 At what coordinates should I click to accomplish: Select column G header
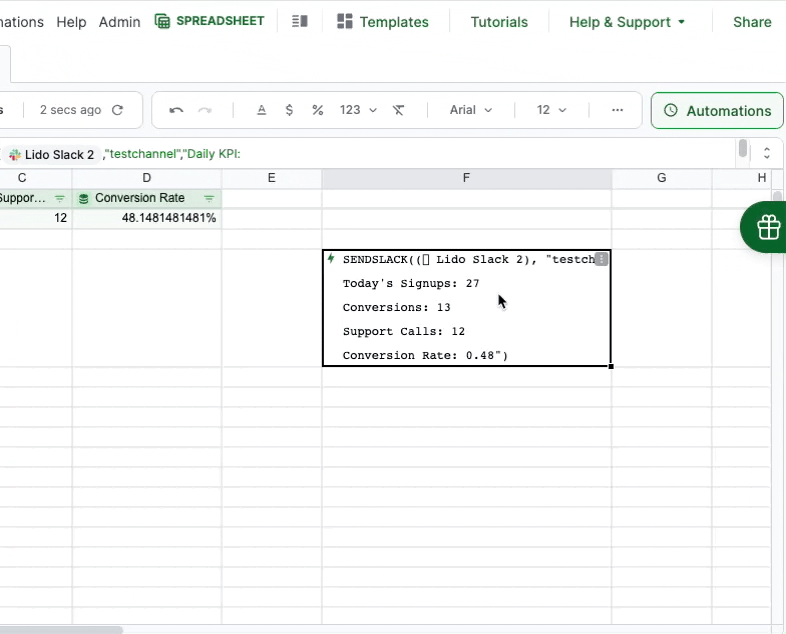pos(661,178)
